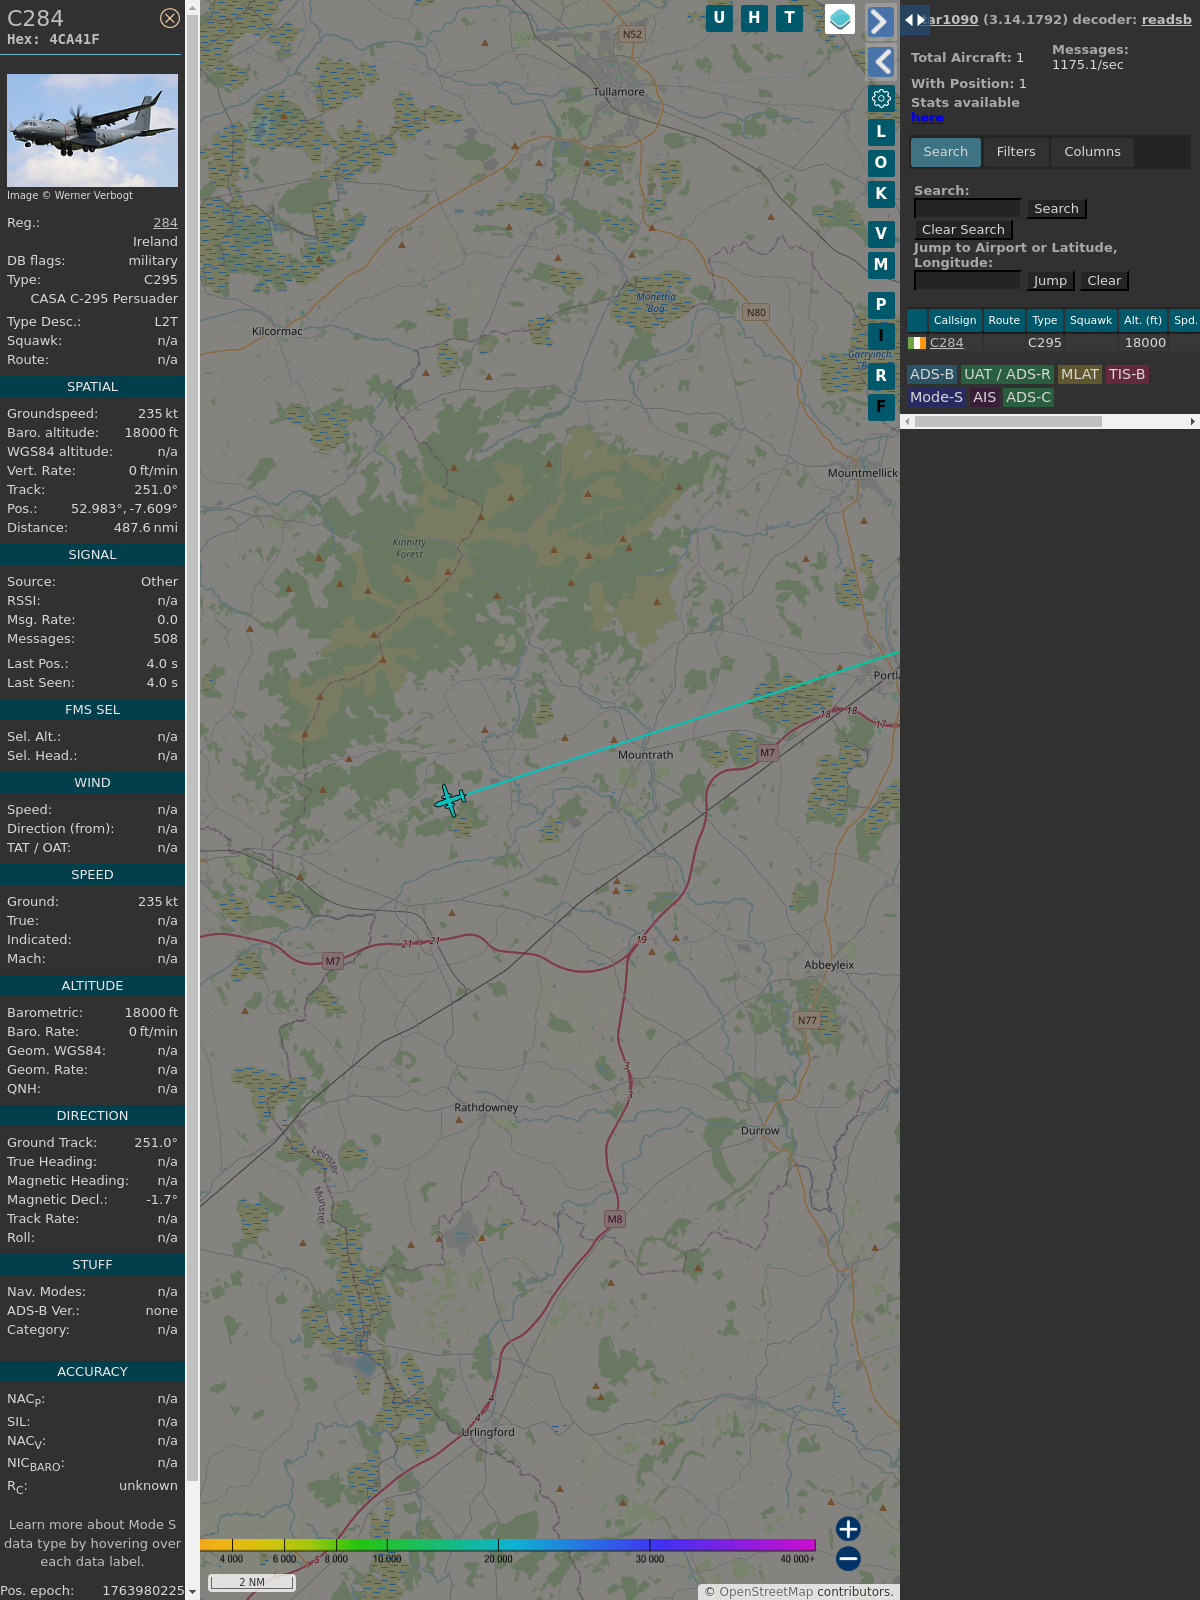Click the zoom in plus button

(x=848, y=1528)
